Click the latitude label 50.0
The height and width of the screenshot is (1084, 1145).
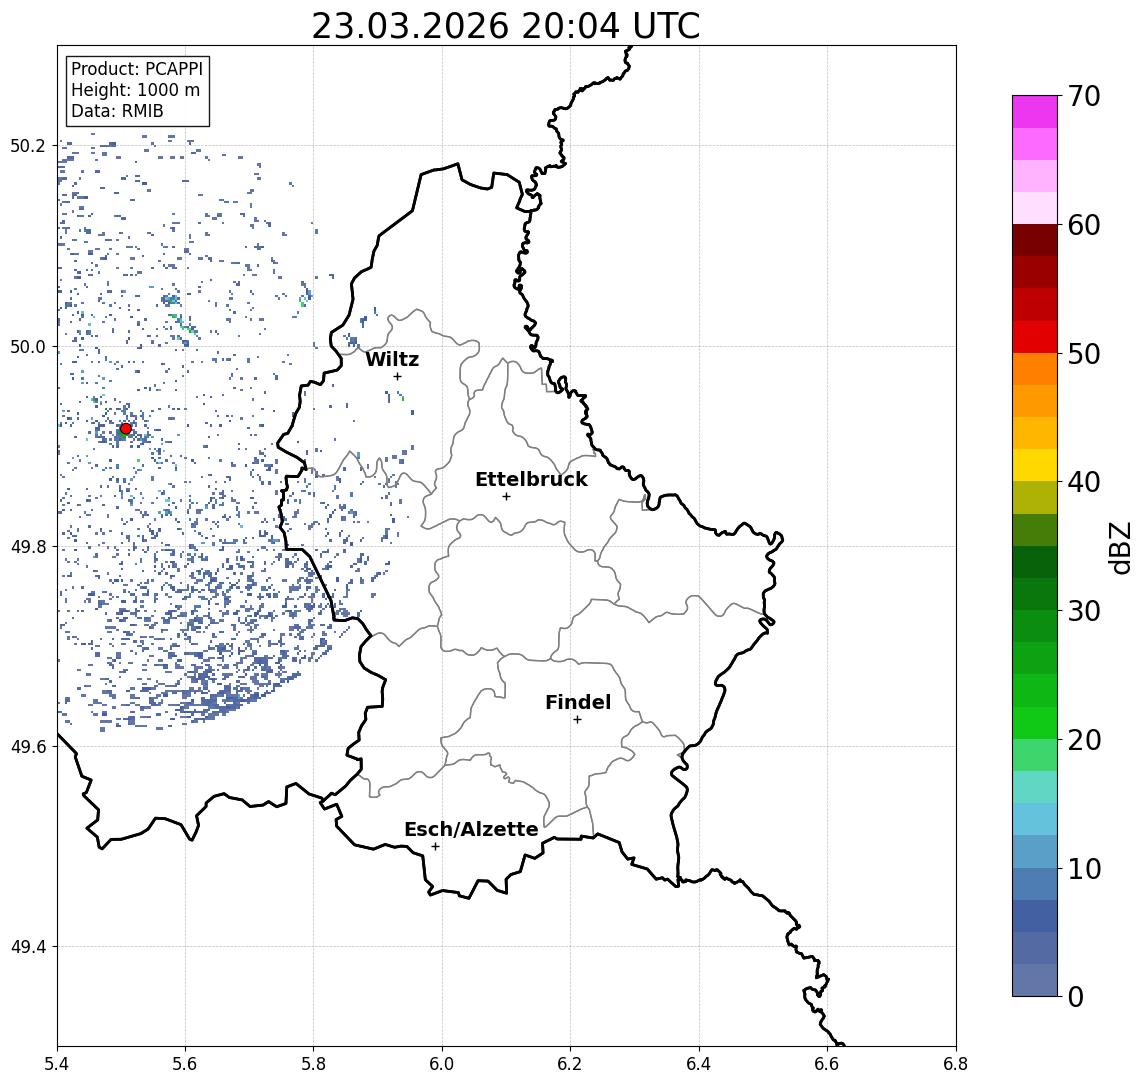pos(28,347)
